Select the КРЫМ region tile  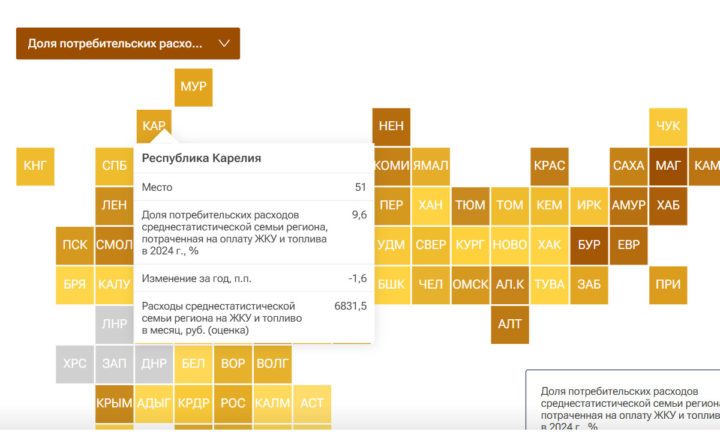(114, 404)
